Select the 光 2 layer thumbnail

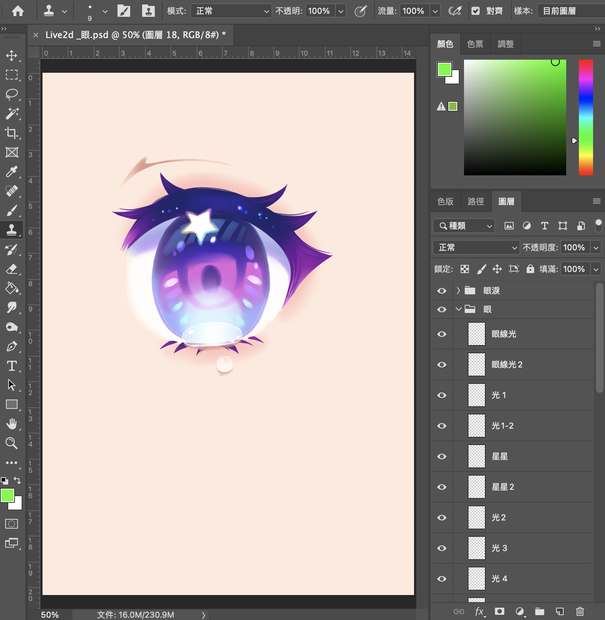coord(476,518)
